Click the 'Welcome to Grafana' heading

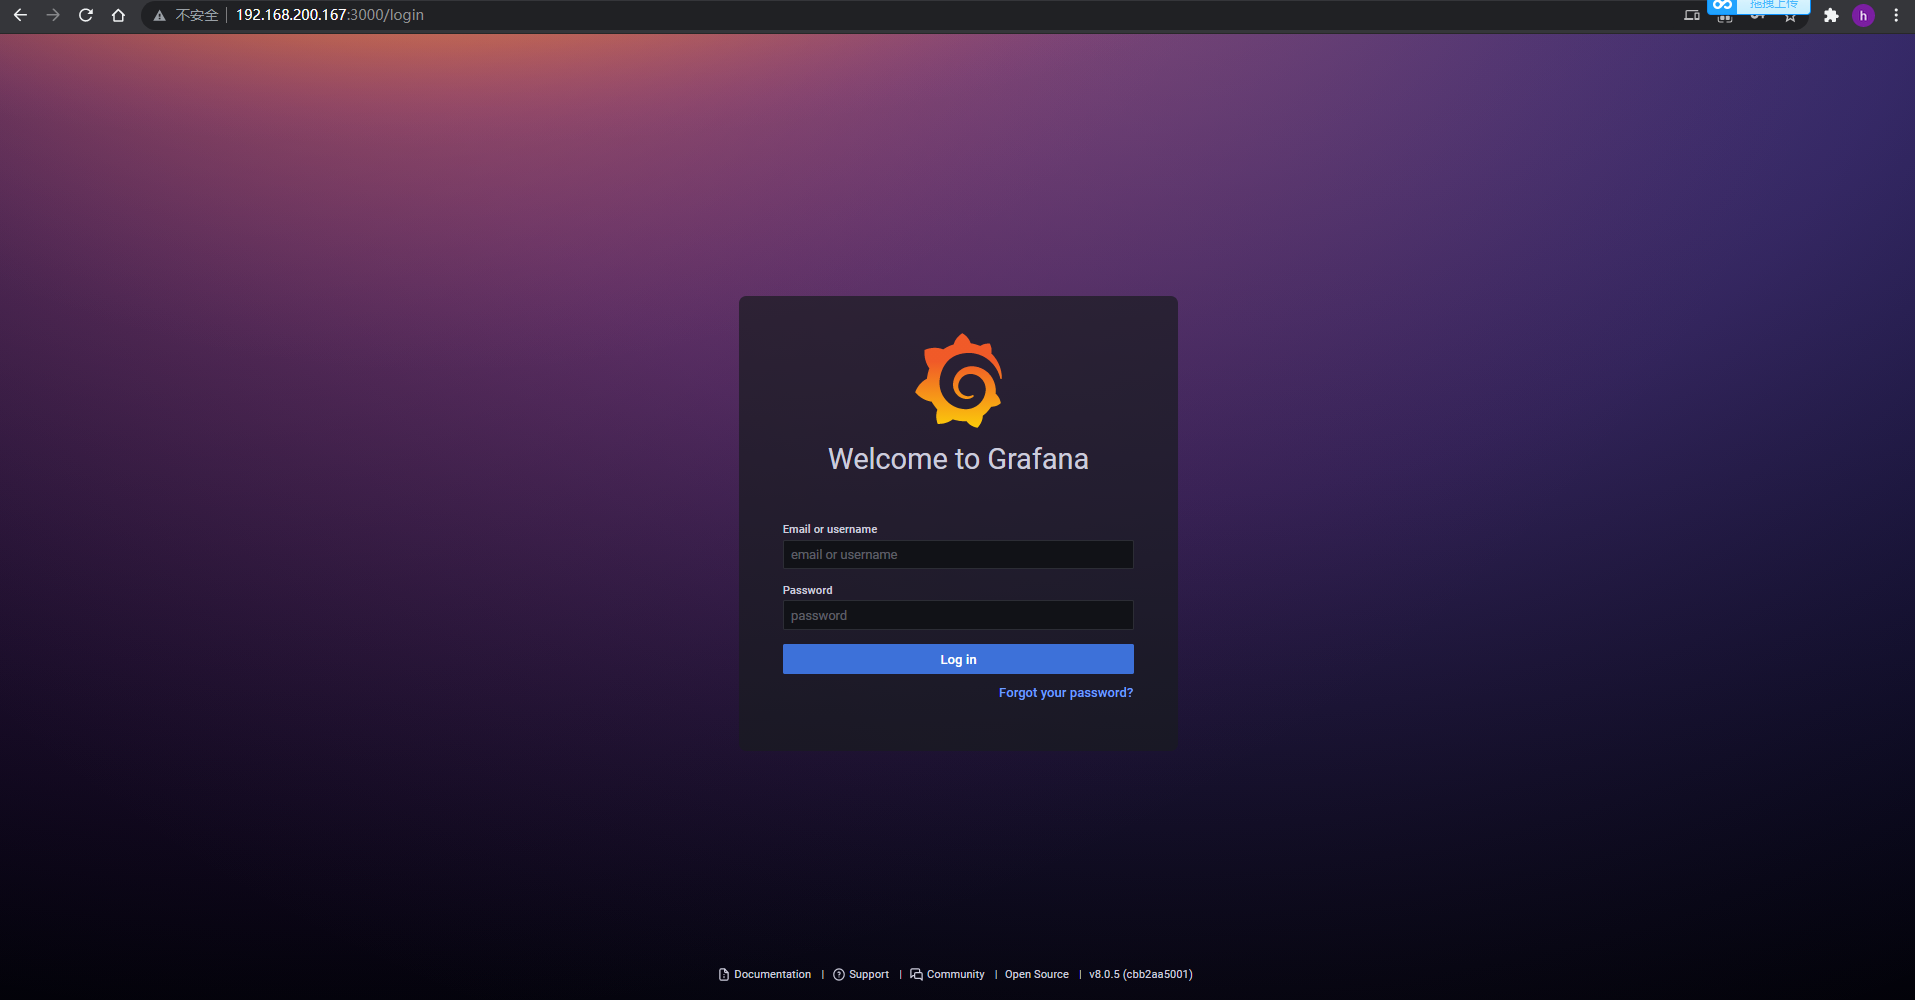pyautogui.click(x=958, y=459)
